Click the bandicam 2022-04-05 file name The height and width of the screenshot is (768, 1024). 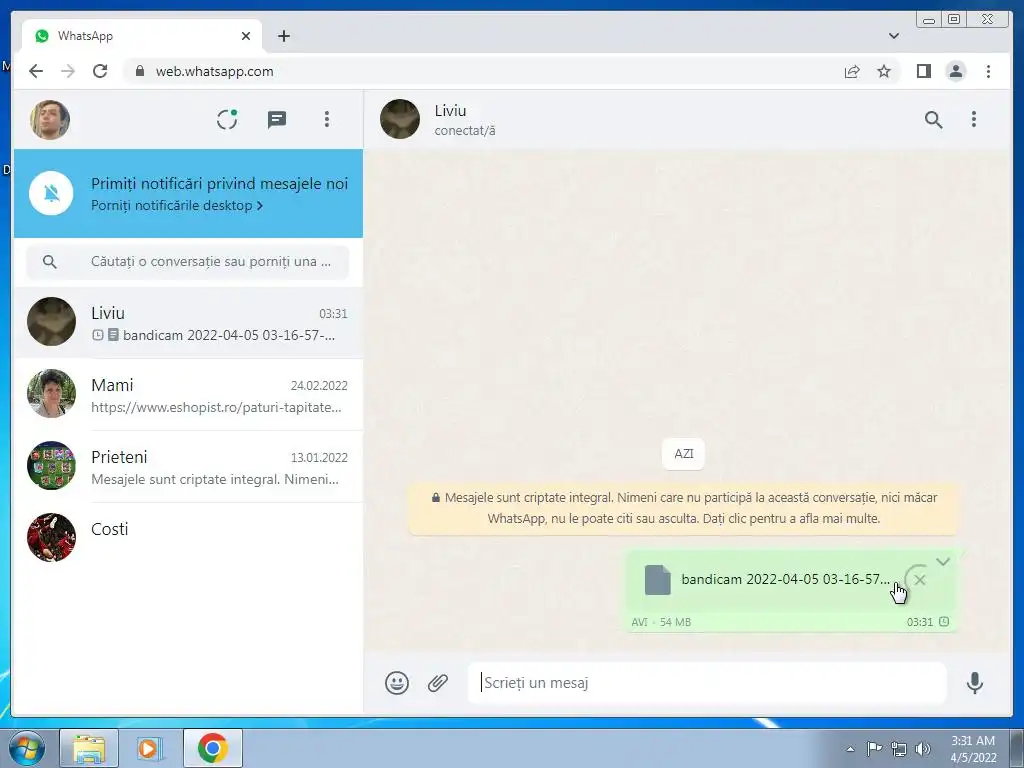pyautogui.click(x=786, y=579)
